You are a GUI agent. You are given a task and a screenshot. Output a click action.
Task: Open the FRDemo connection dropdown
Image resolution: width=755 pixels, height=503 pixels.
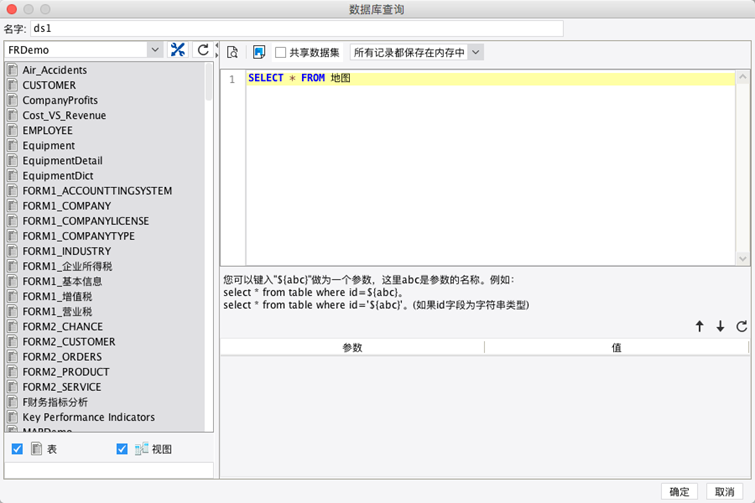[155, 50]
